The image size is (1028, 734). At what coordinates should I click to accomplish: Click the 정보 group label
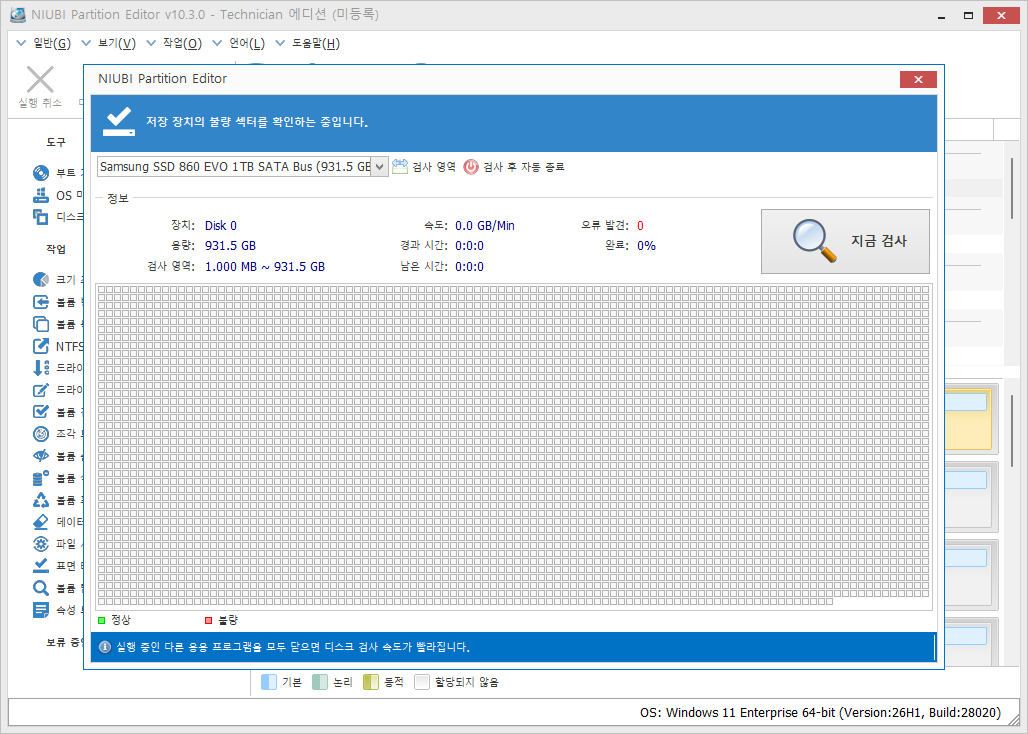(x=118, y=197)
